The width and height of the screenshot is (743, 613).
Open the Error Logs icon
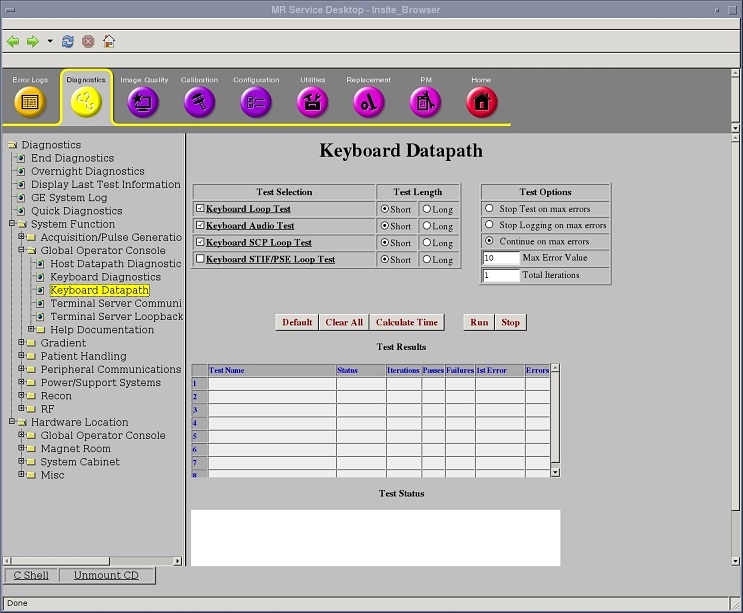[x=30, y=101]
